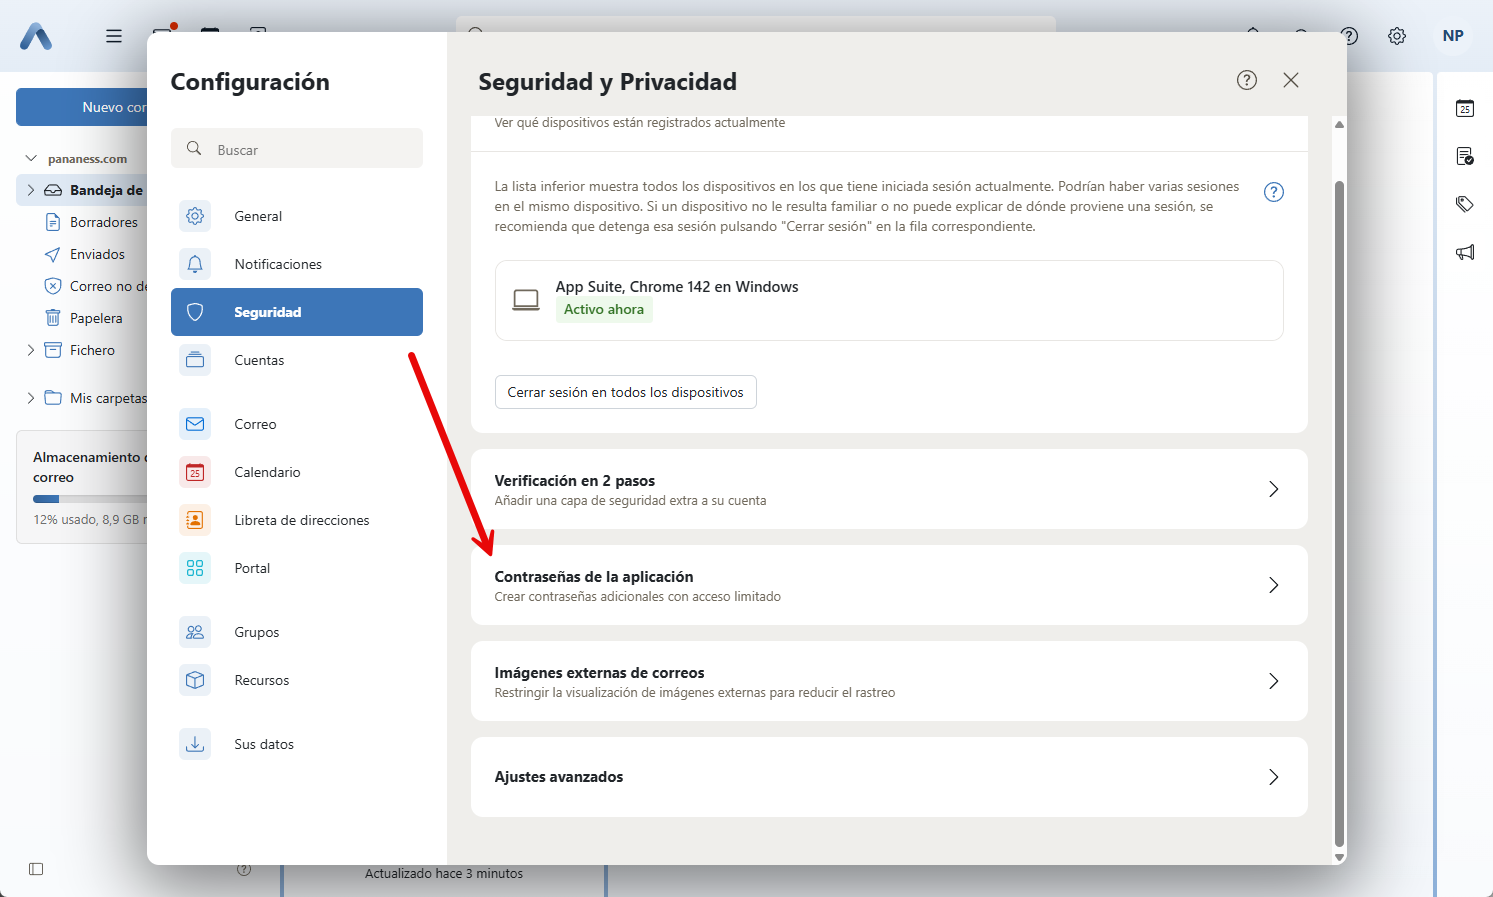Click the Libreta de direcciones icon
This screenshot has width=1493, height=897.
click(x=195, y=520)
